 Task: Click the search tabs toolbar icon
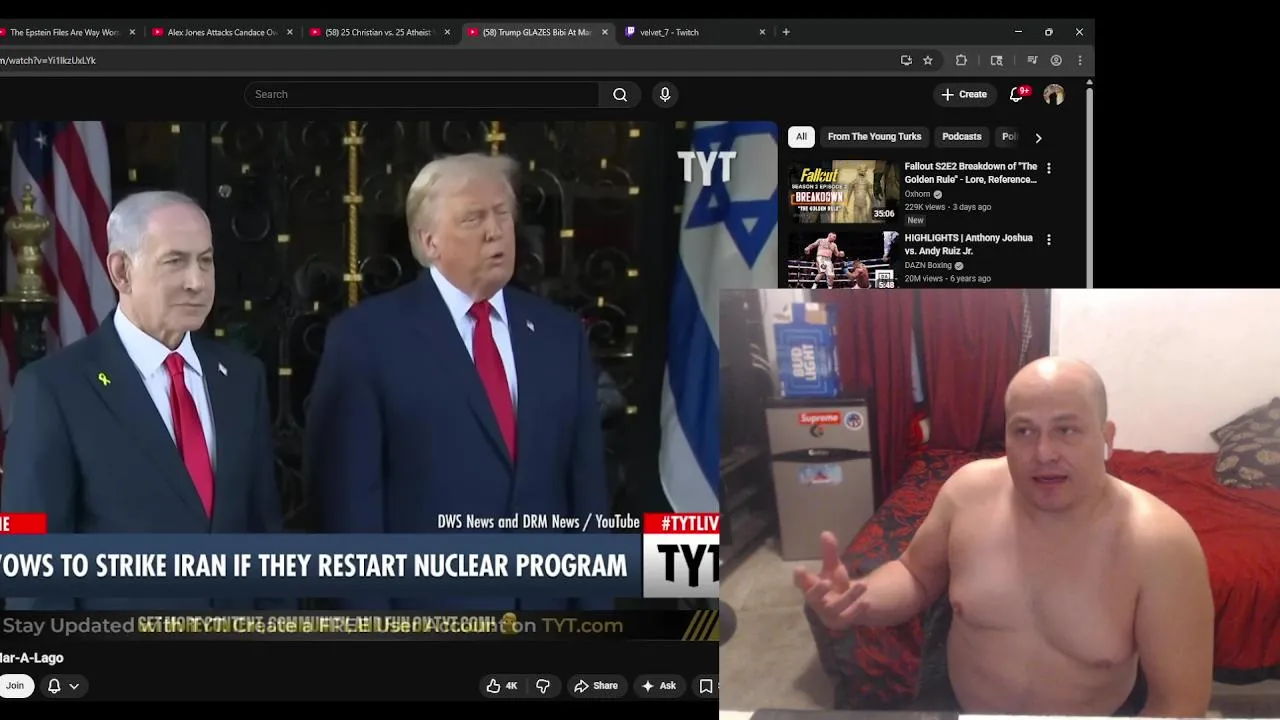[x=996, y=60]
